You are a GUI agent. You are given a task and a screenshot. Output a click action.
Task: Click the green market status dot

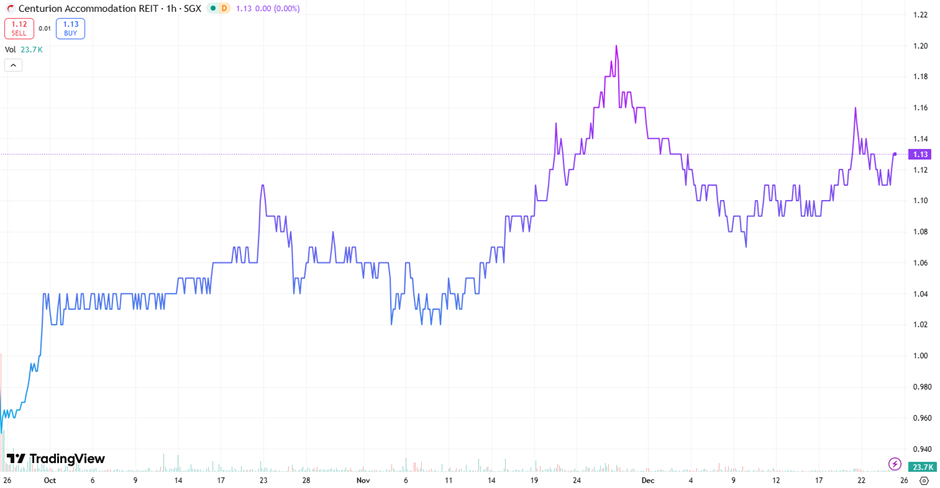[212, 8]
